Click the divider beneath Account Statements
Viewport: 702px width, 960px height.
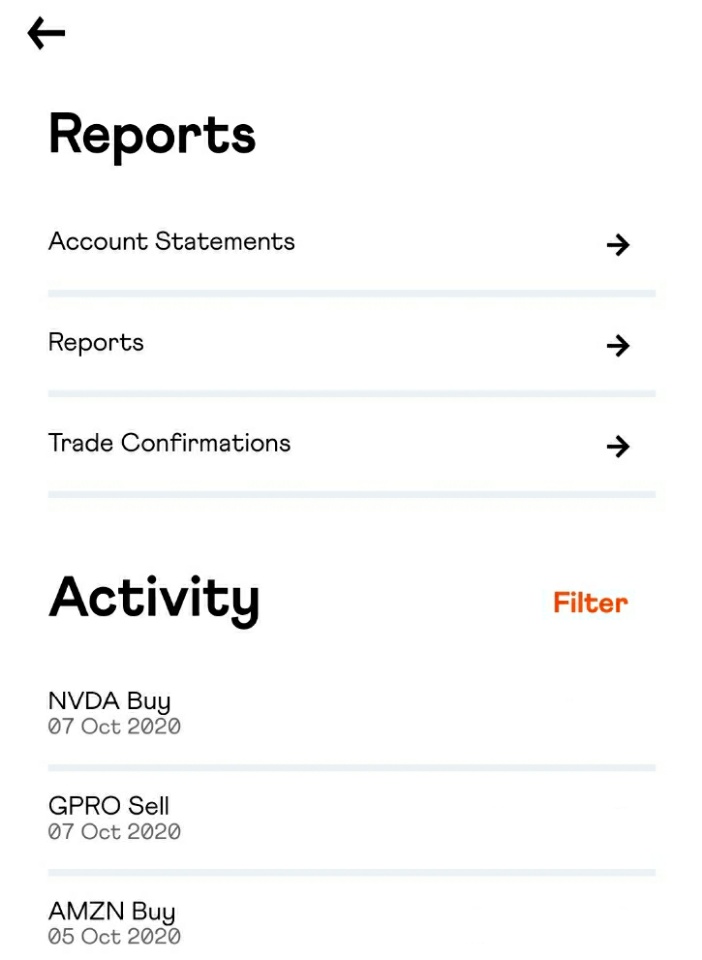coord(351,294)
